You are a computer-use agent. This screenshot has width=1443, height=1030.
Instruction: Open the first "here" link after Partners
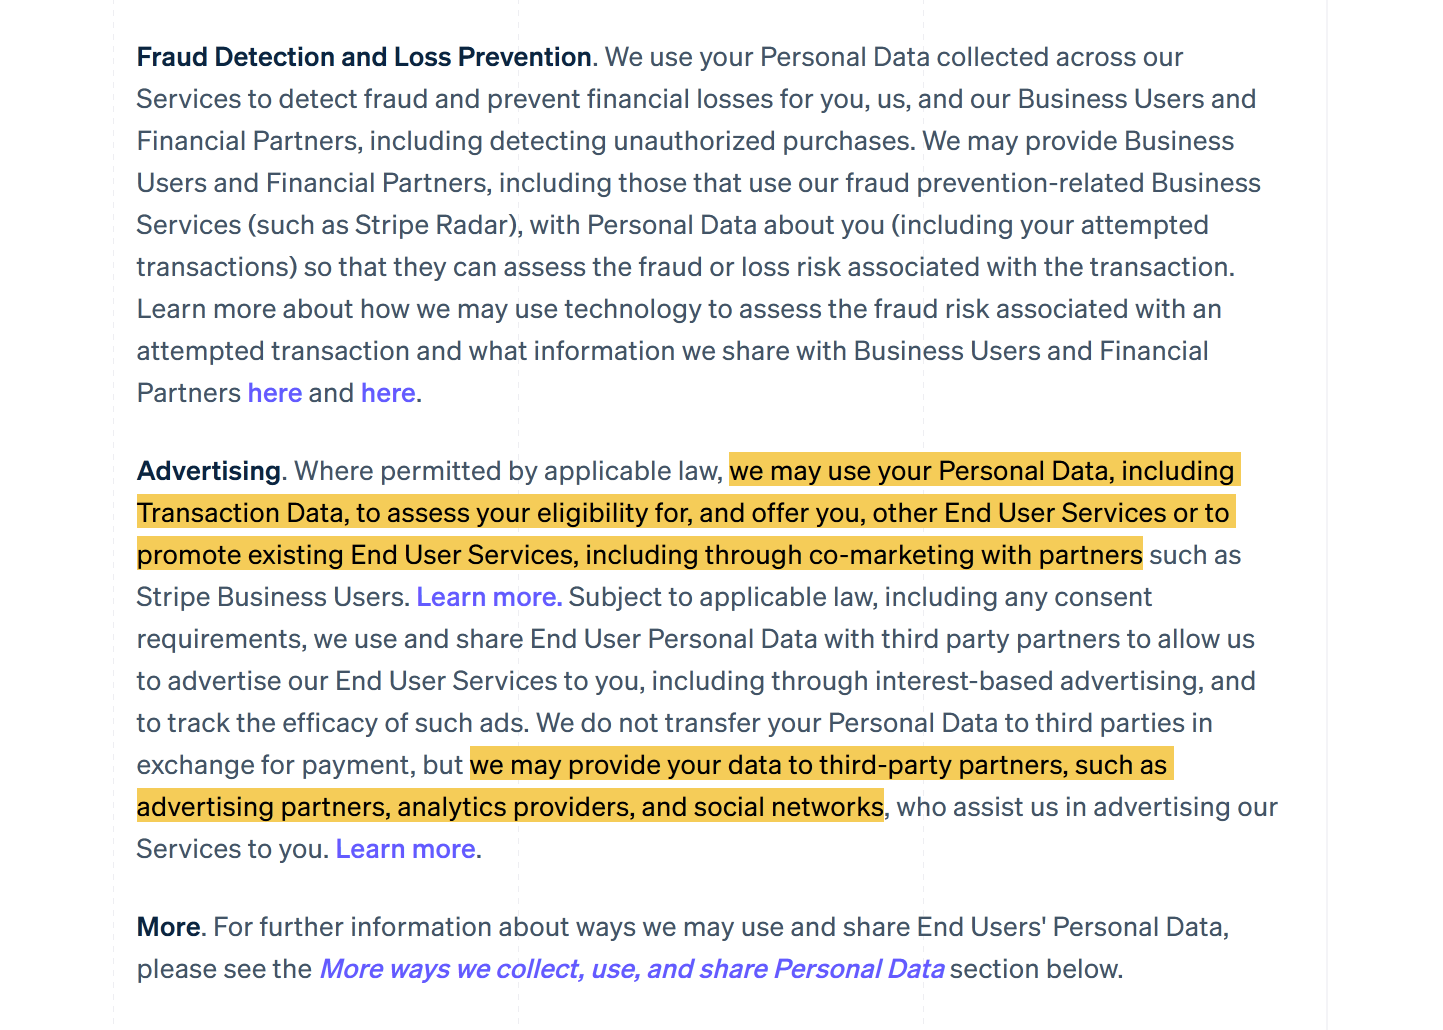tap(274, 393)
